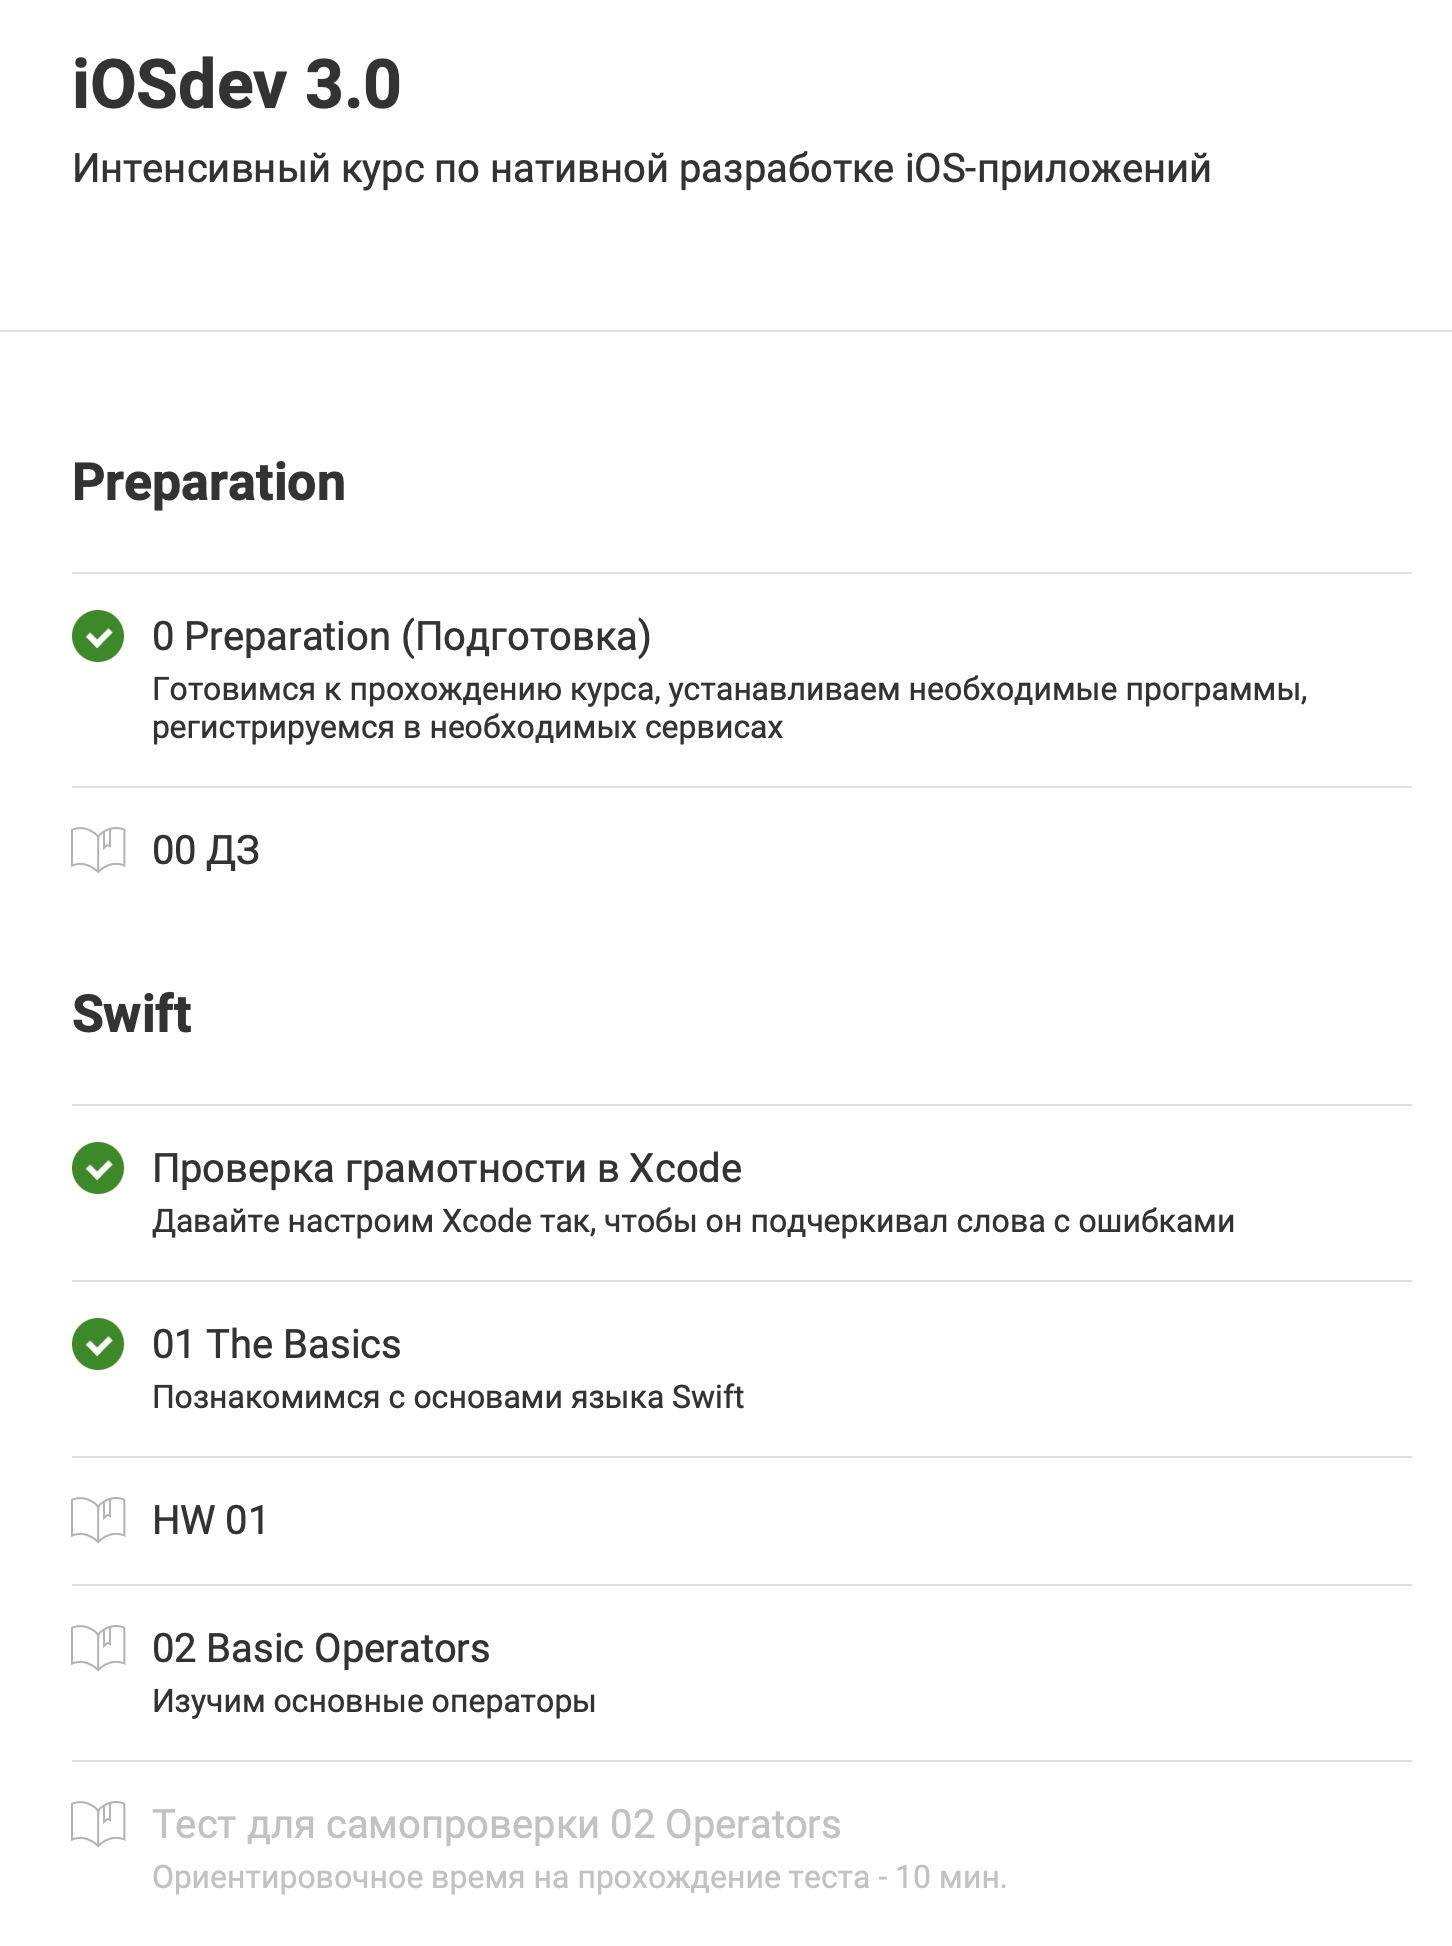Image resolution: width=1452 pixels, height=1946 pixels.
Task: Click green checkmark beside 0 Preparation lesson
Action: click(x=98, y=636)
